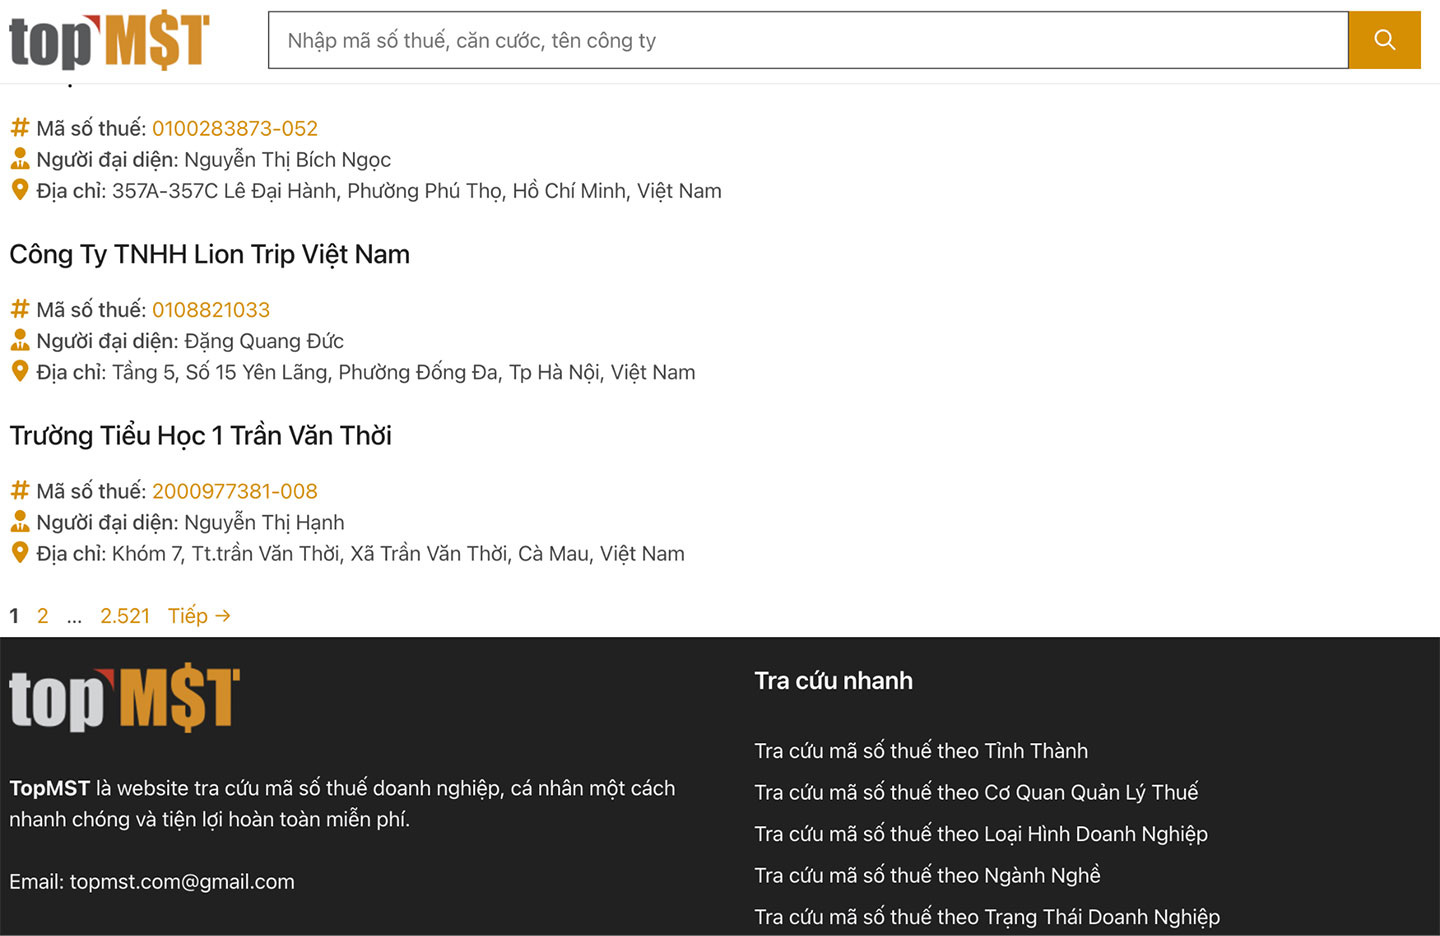Screen dimensions: 1440x936
Task: Open the topMST logo in header
Action: pos(109,41)
